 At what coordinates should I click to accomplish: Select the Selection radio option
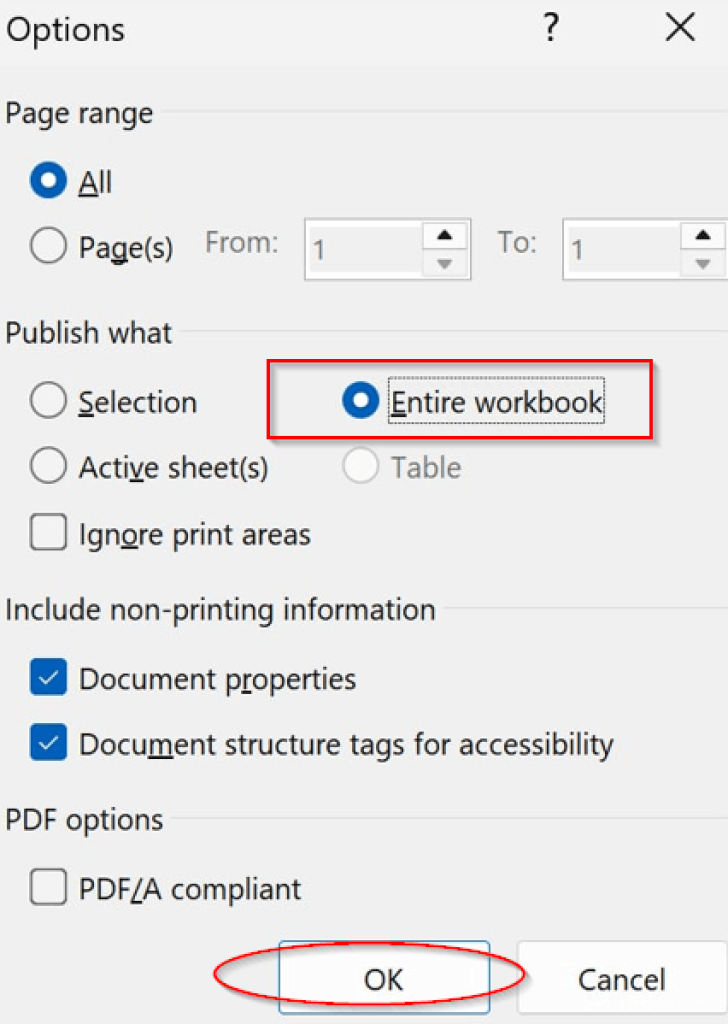point(48,400)
